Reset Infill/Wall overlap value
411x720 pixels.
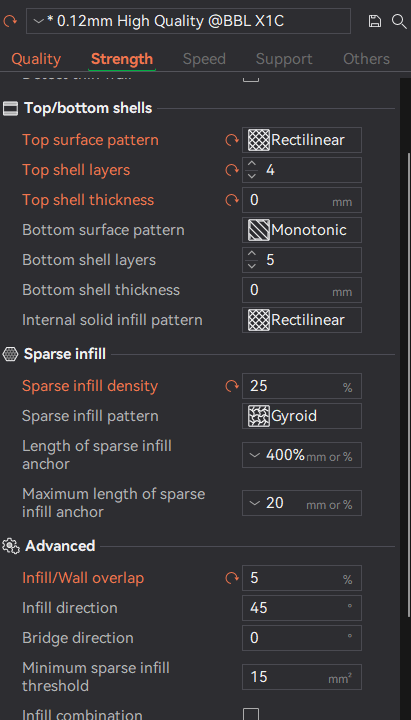[x=232, y=578]
